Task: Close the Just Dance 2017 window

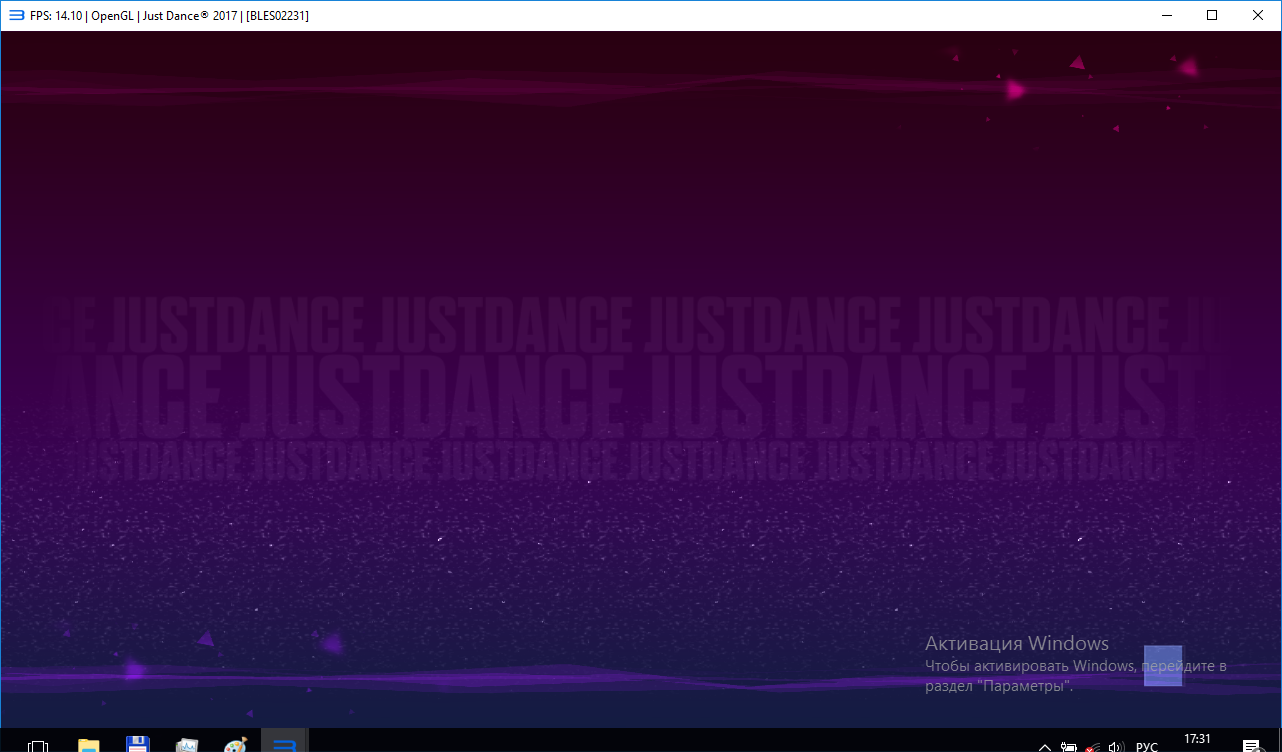Action: [x=1258, y=15]
